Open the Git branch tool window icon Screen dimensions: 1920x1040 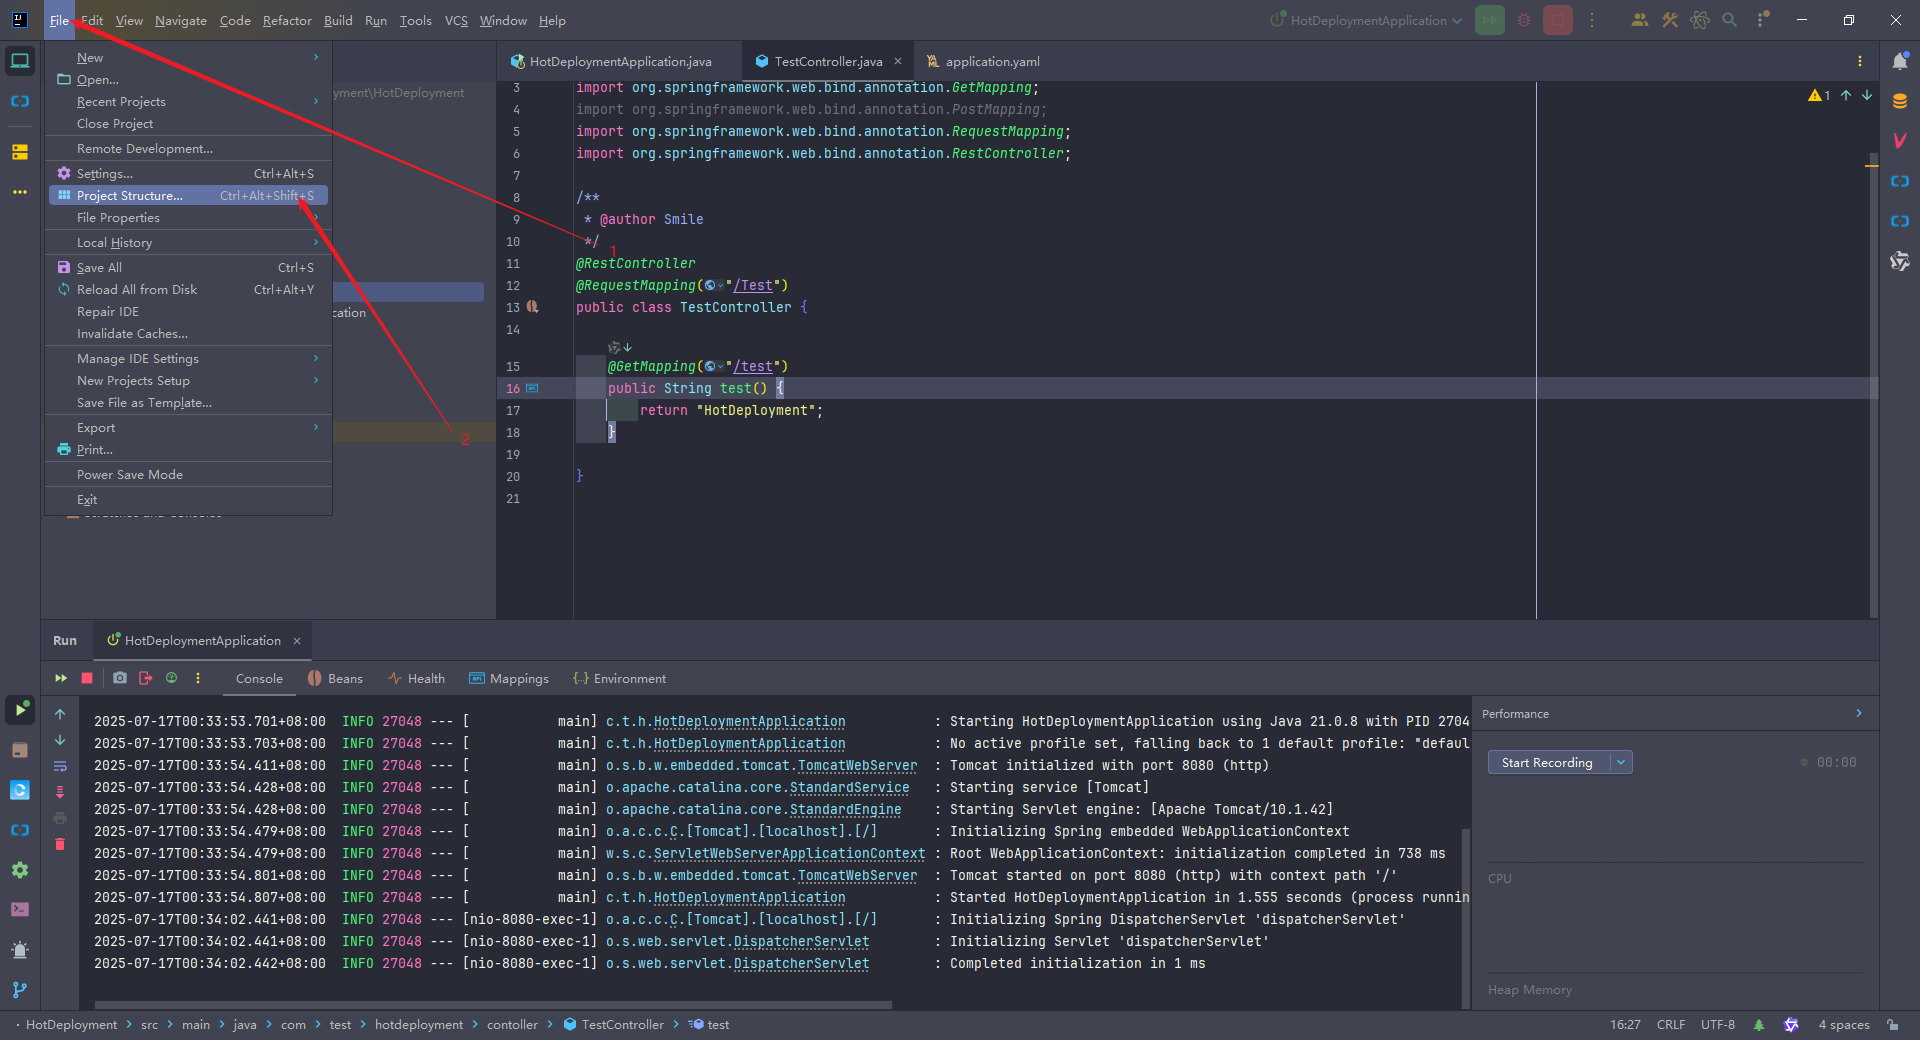click(x=20, y=990)
